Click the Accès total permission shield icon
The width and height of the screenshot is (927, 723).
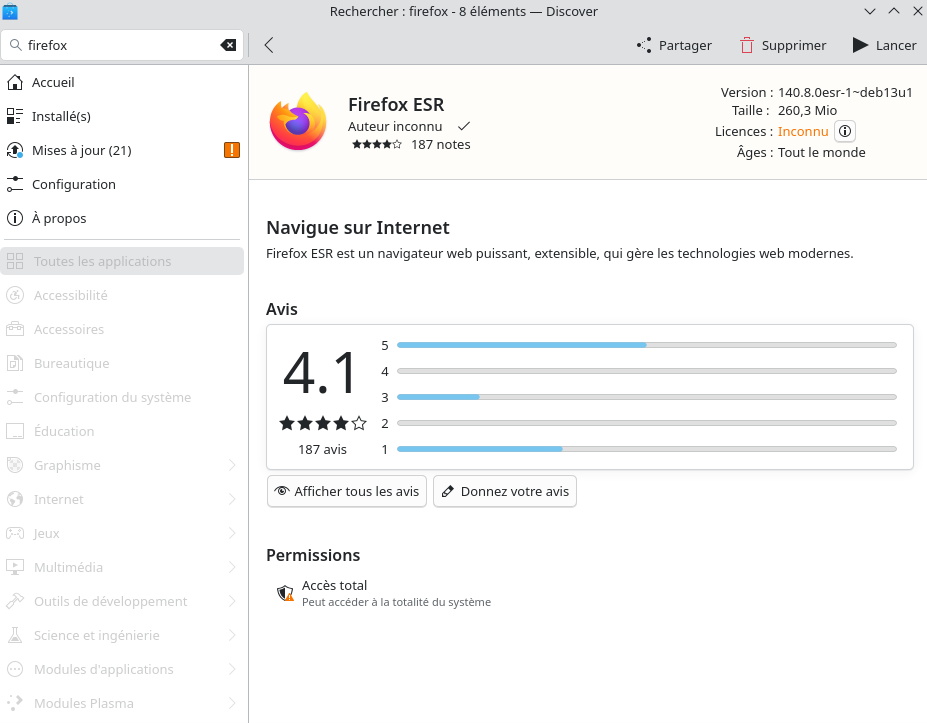(285, 593)
